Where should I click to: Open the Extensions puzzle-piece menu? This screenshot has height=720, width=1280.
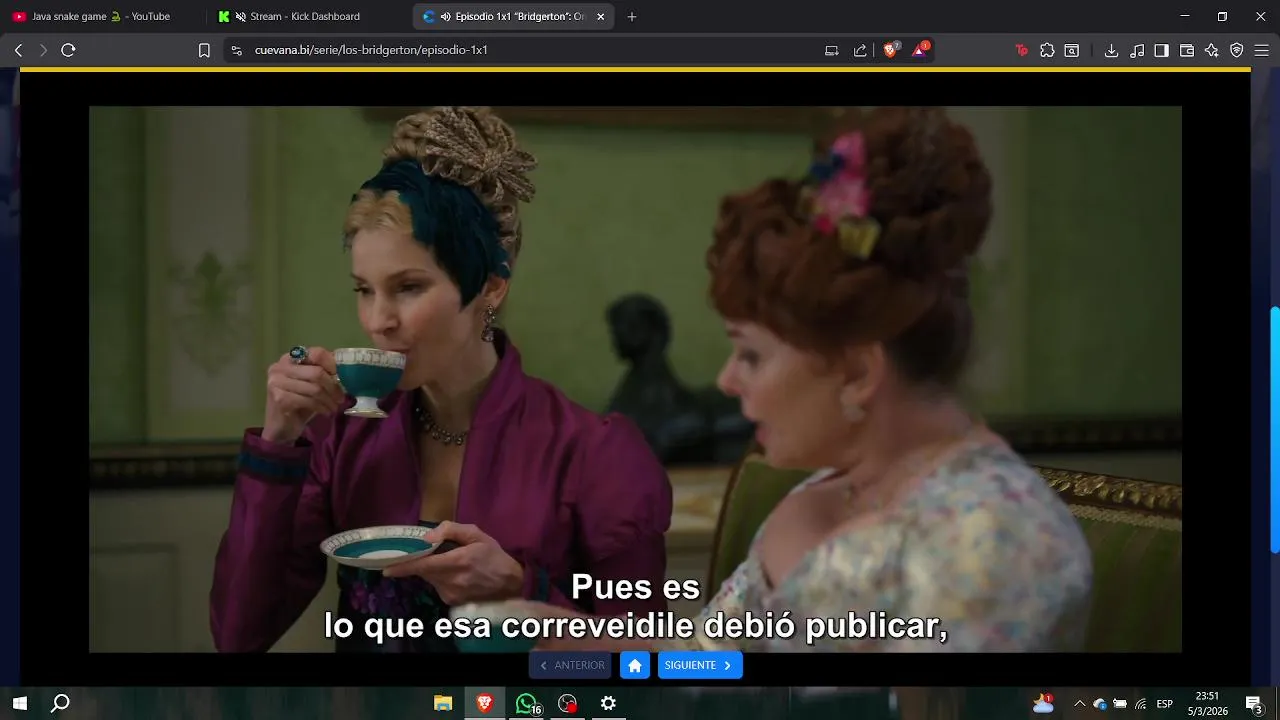pyautogui.click(x=1047, y=50)
